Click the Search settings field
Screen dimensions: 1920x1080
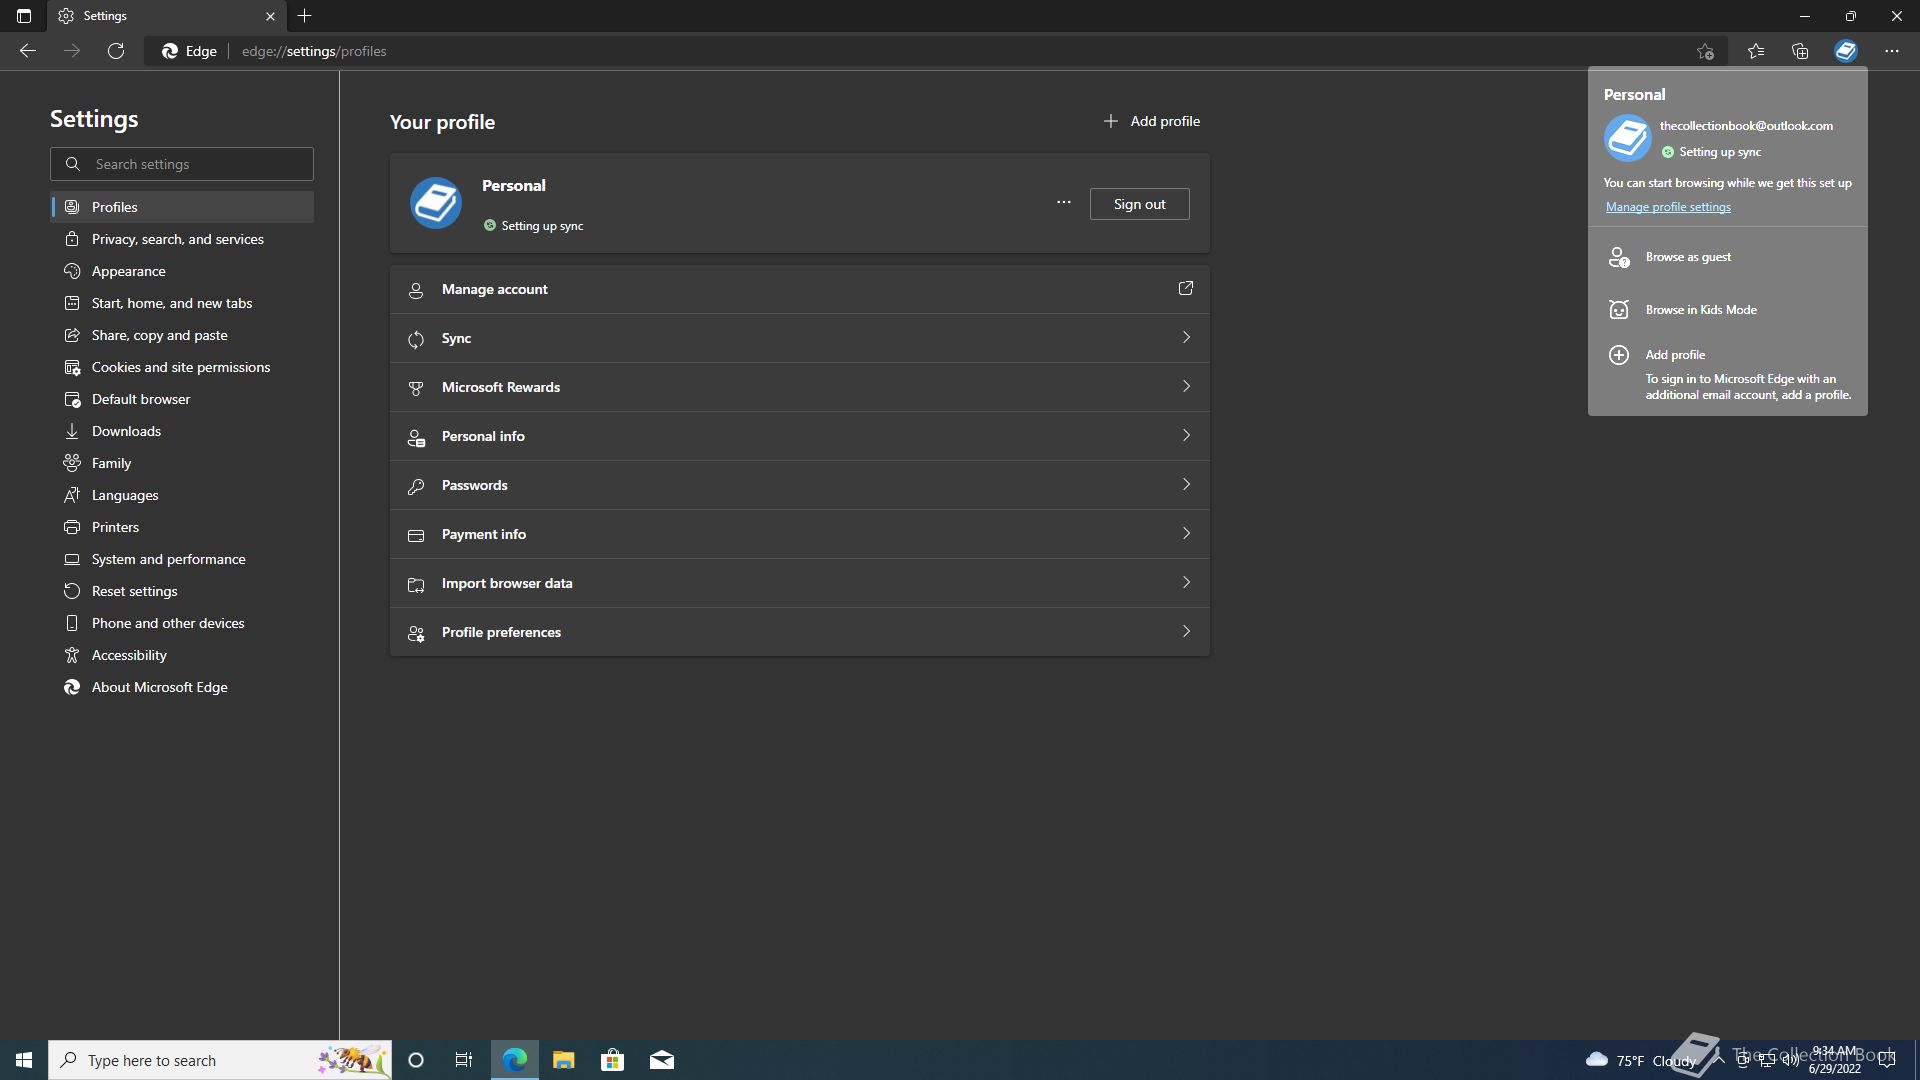[182, 164]
